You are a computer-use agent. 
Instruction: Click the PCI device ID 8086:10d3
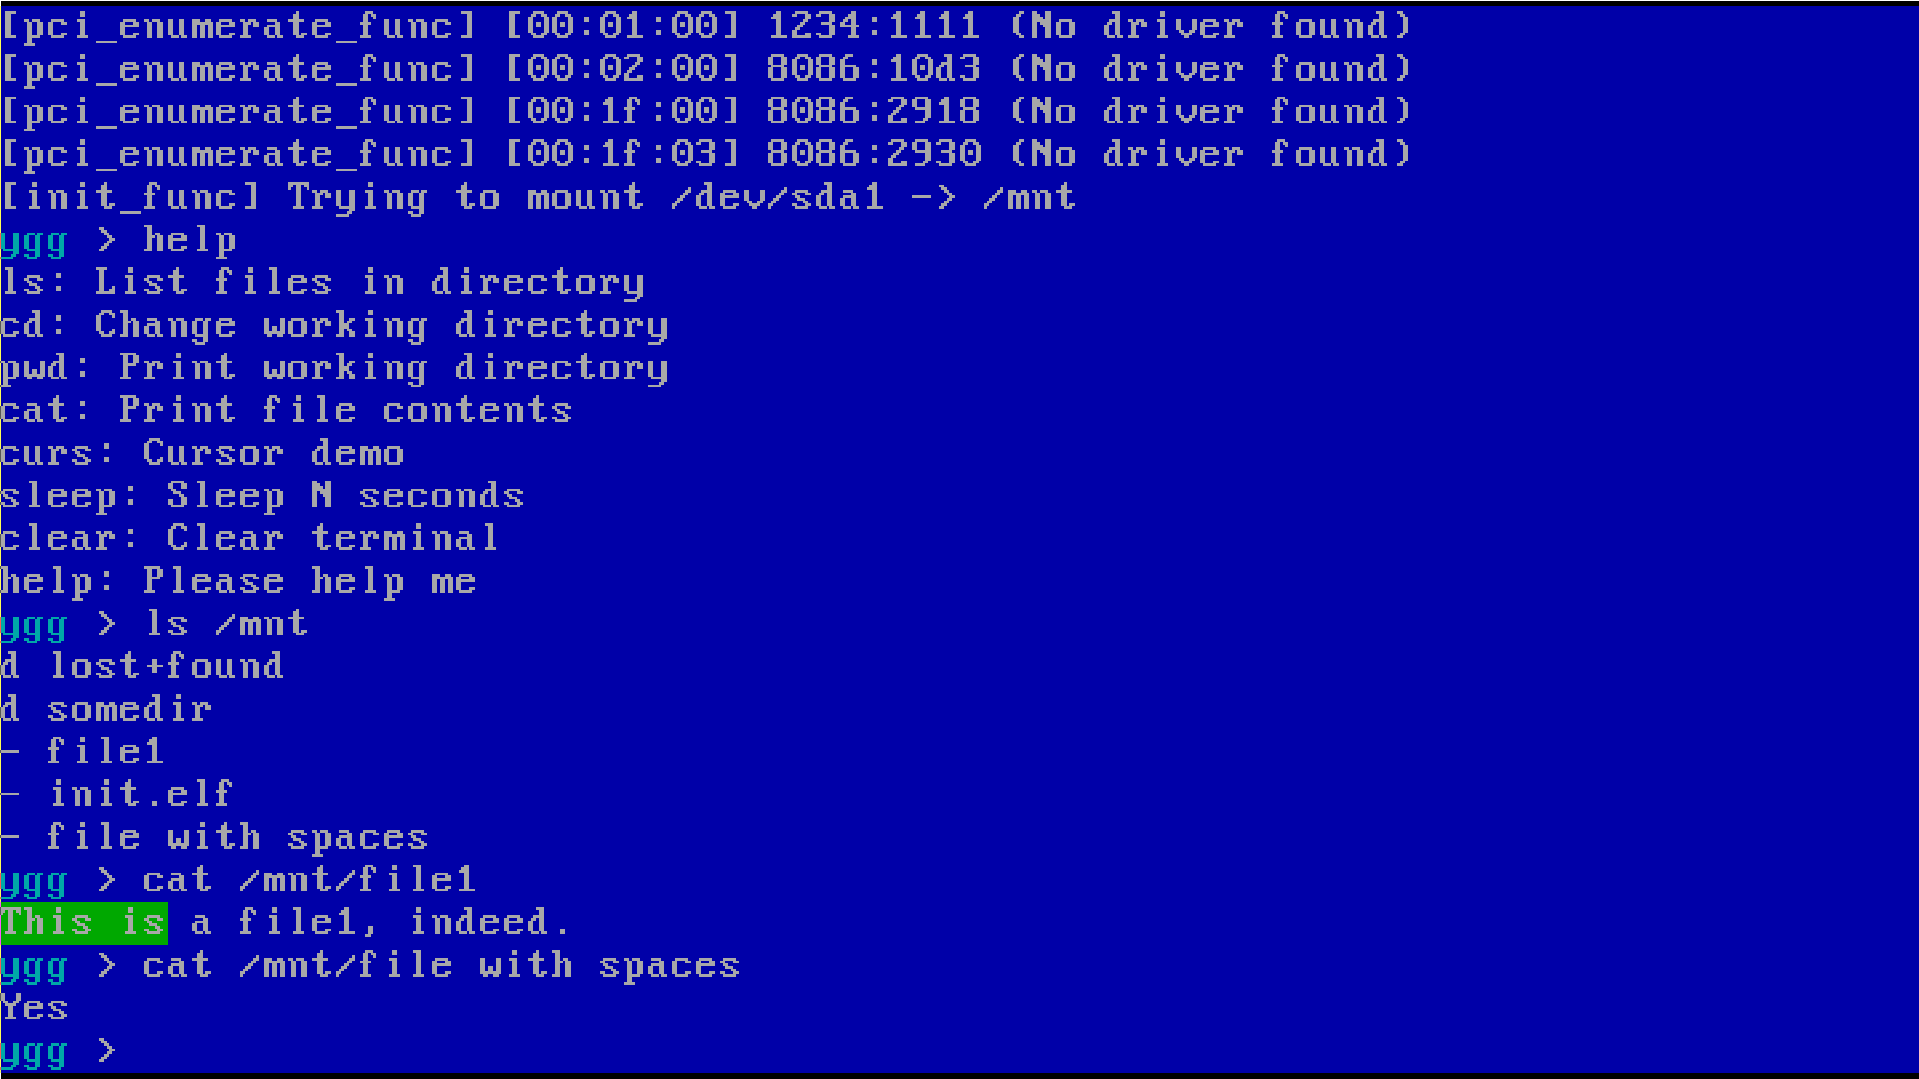(x=873, y=69)
